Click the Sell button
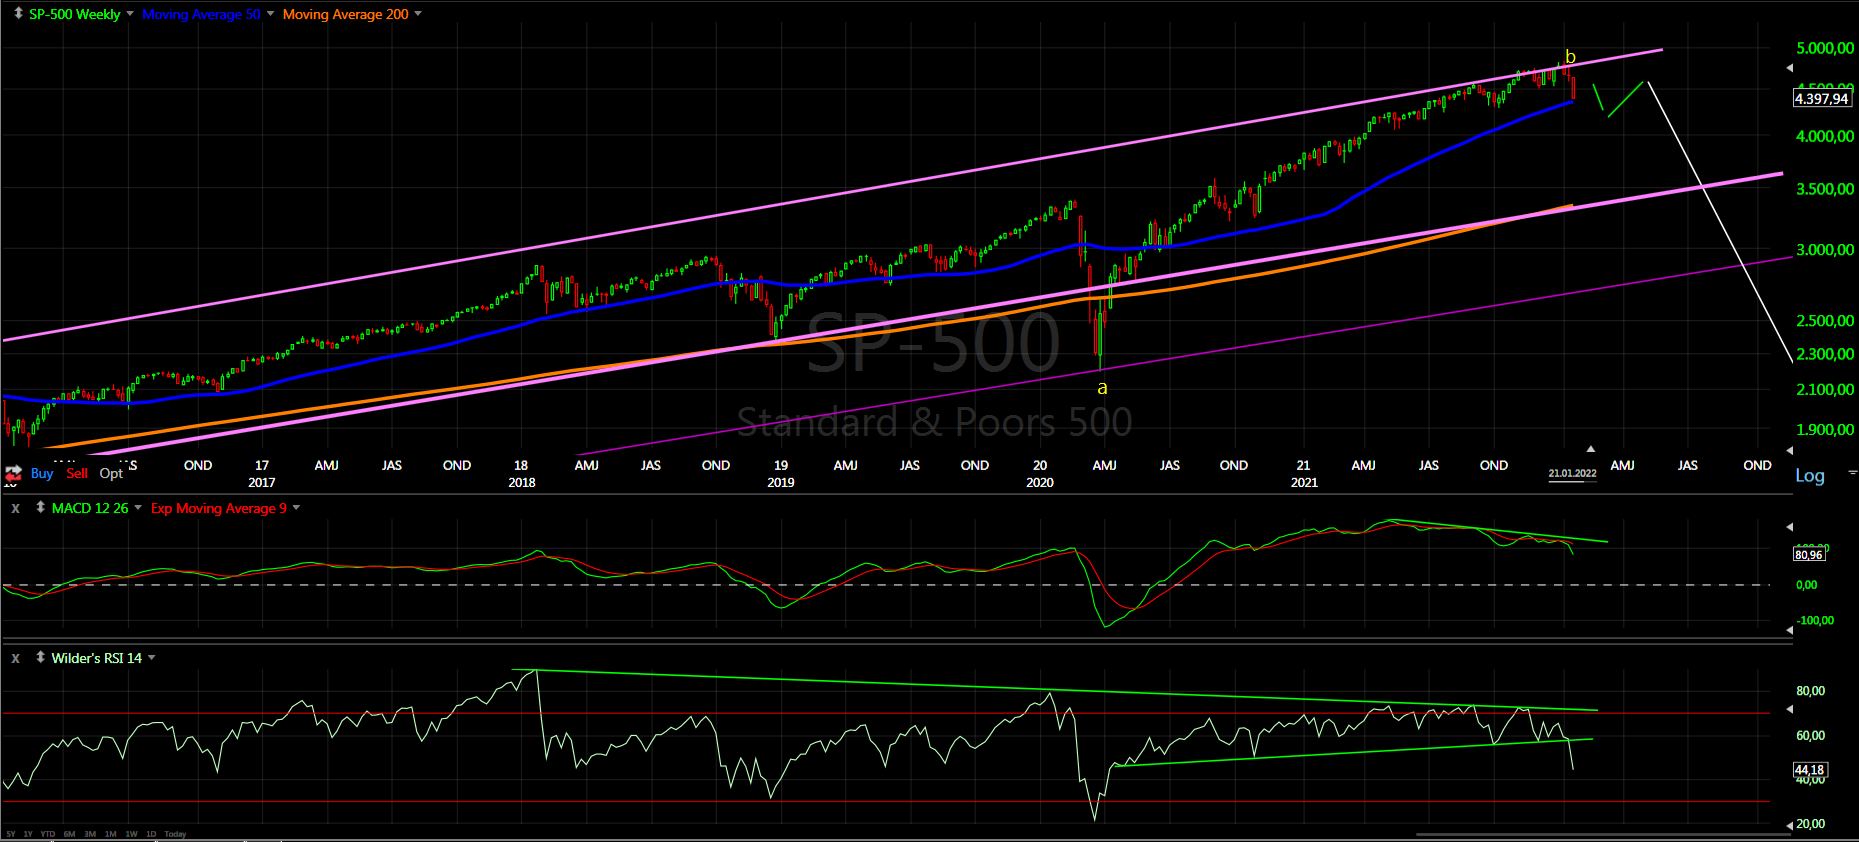 (77, 473)
